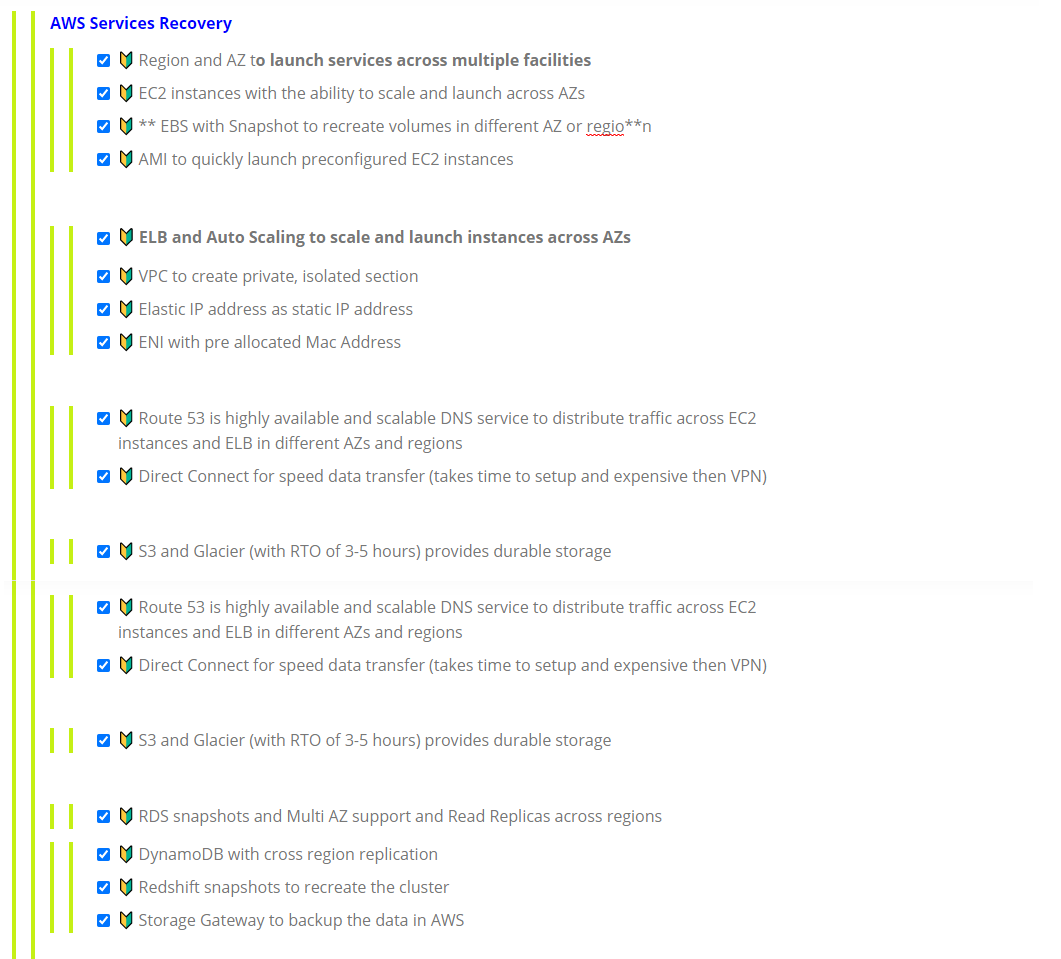Click text 'VPC to create private, isolated section'
The width and height of the screenshot is (1061, 959).
tap(278, 277)
